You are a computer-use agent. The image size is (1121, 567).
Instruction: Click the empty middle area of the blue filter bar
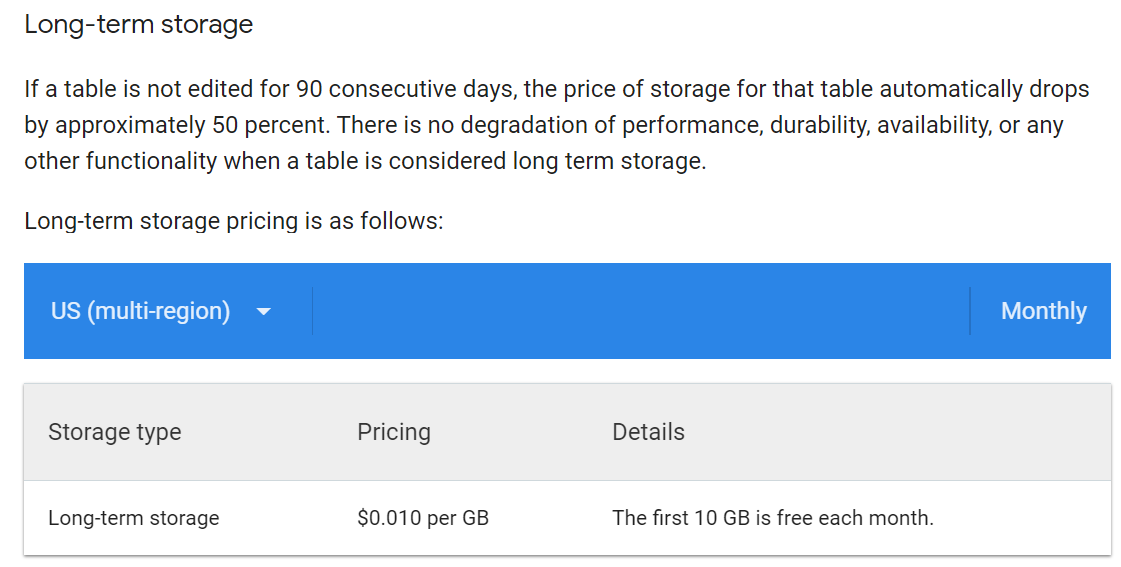(640, 311)
